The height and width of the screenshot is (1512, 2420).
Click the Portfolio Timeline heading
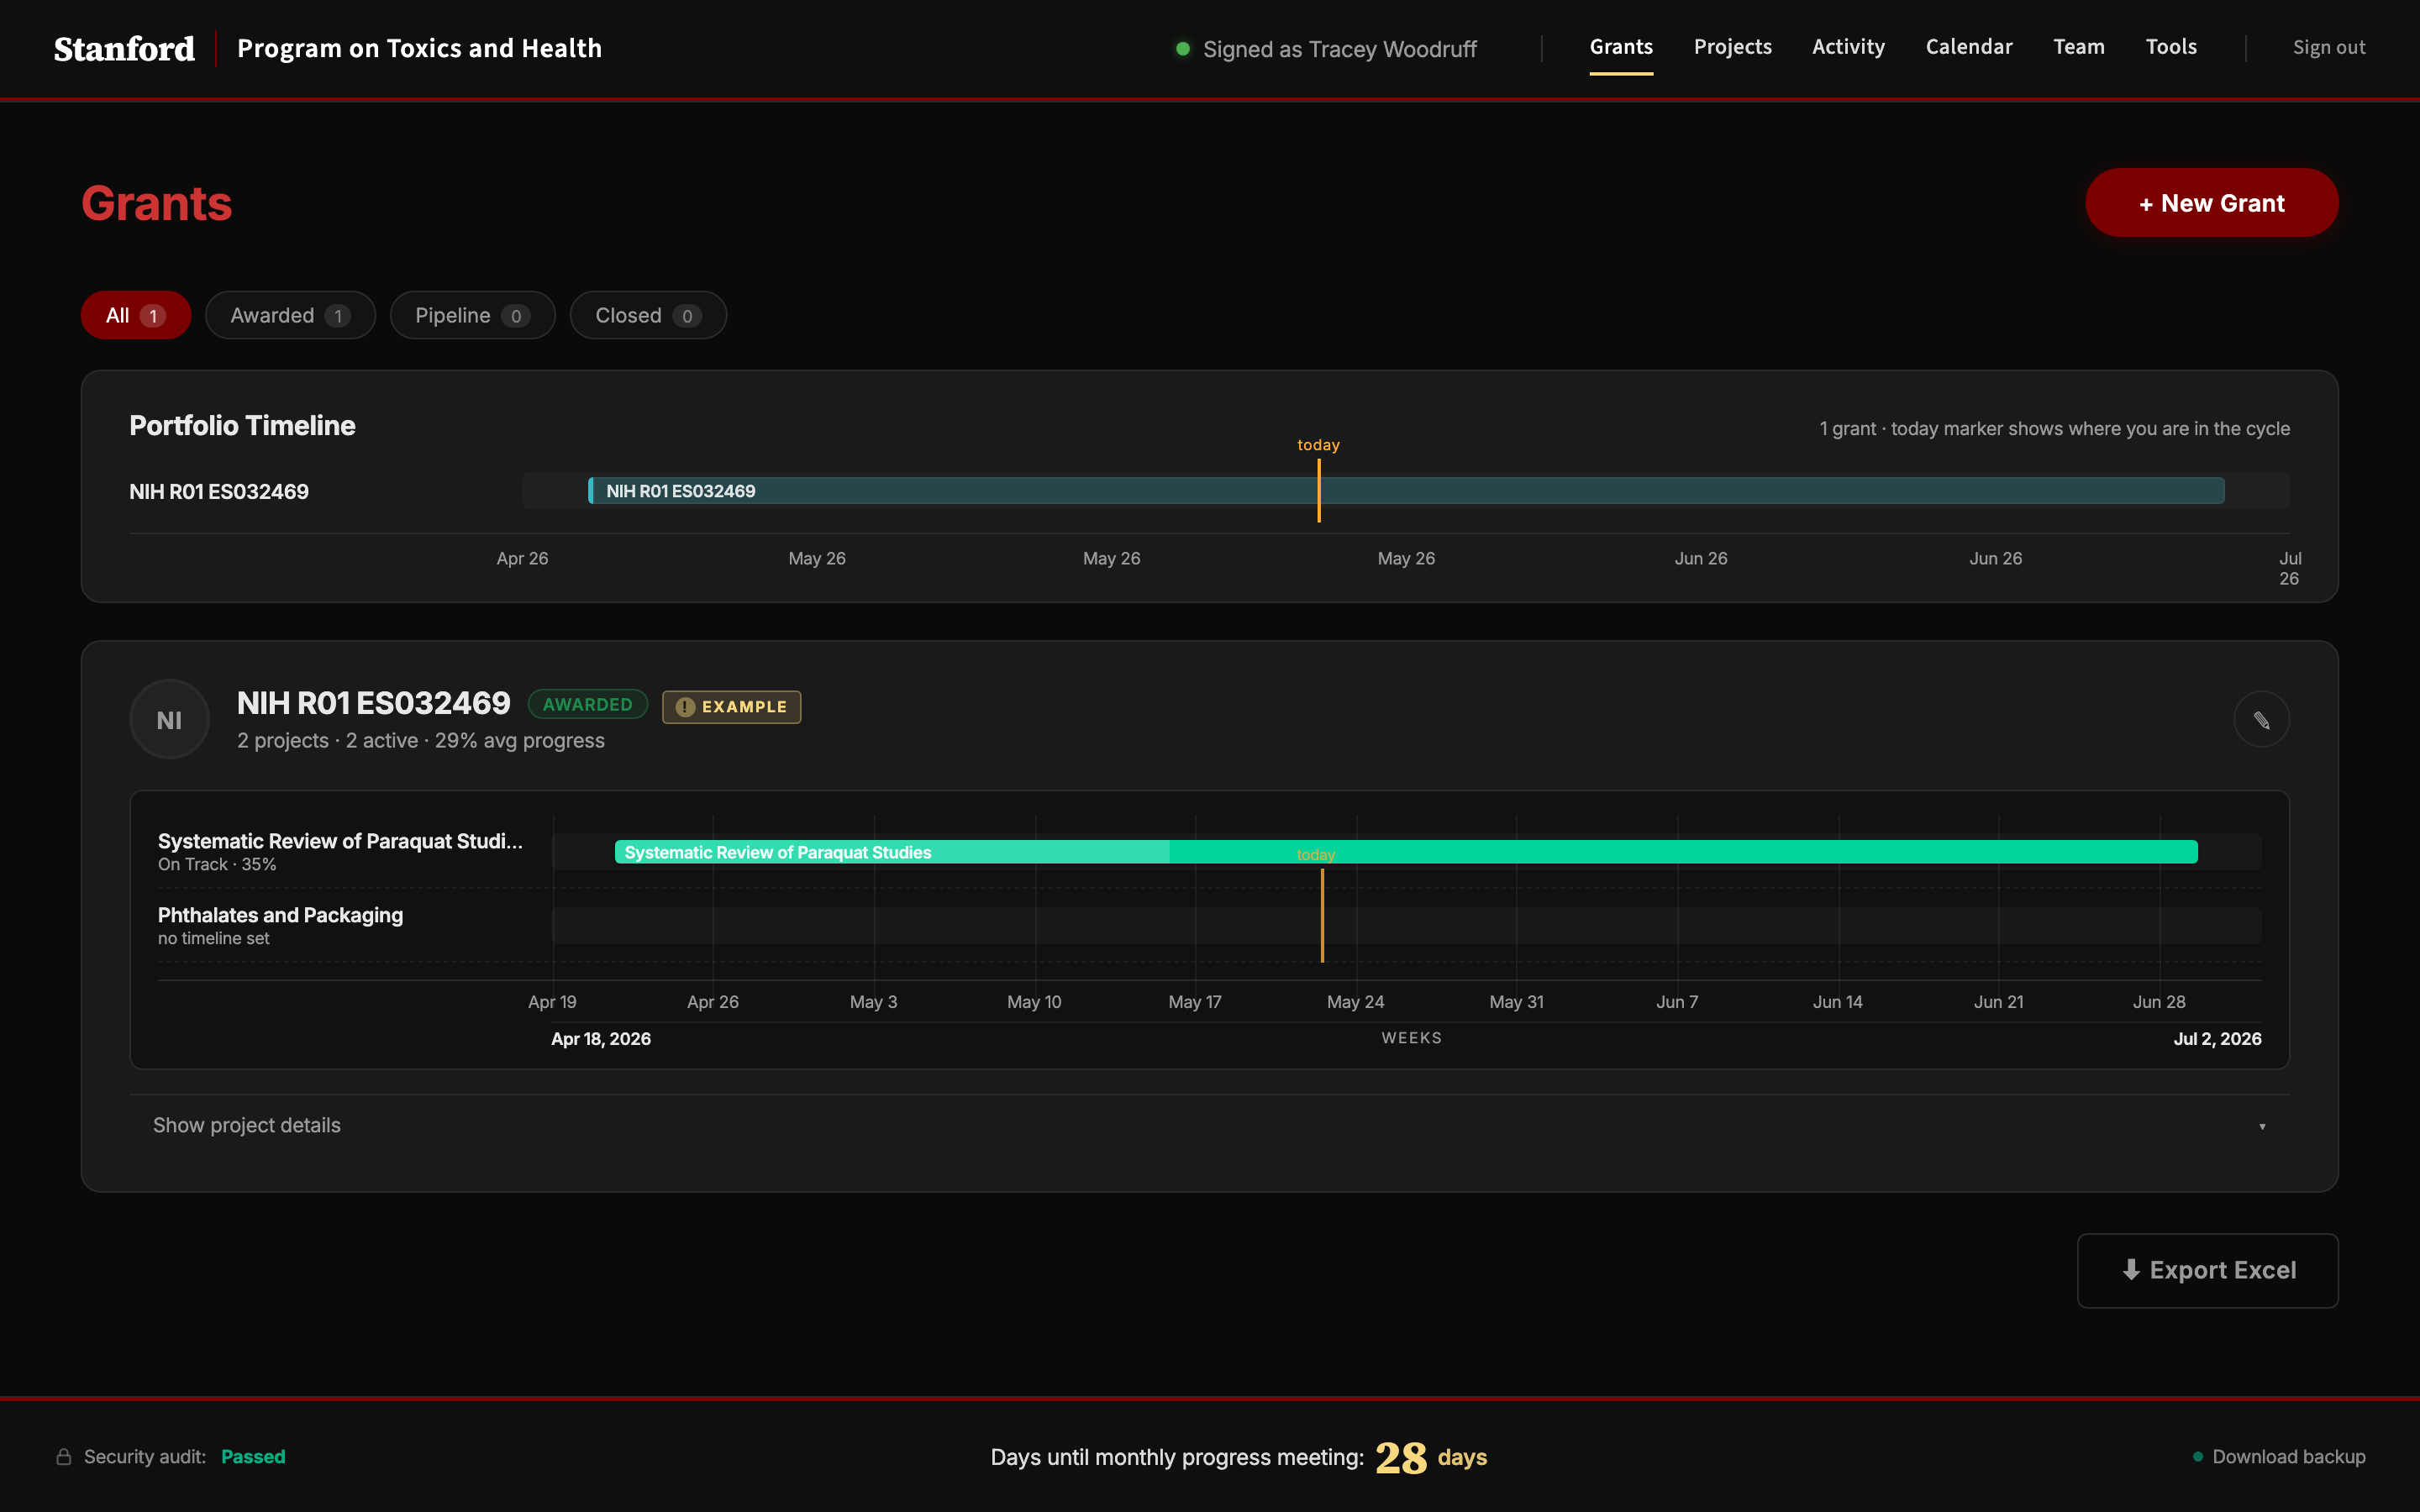tap(242, 426)
